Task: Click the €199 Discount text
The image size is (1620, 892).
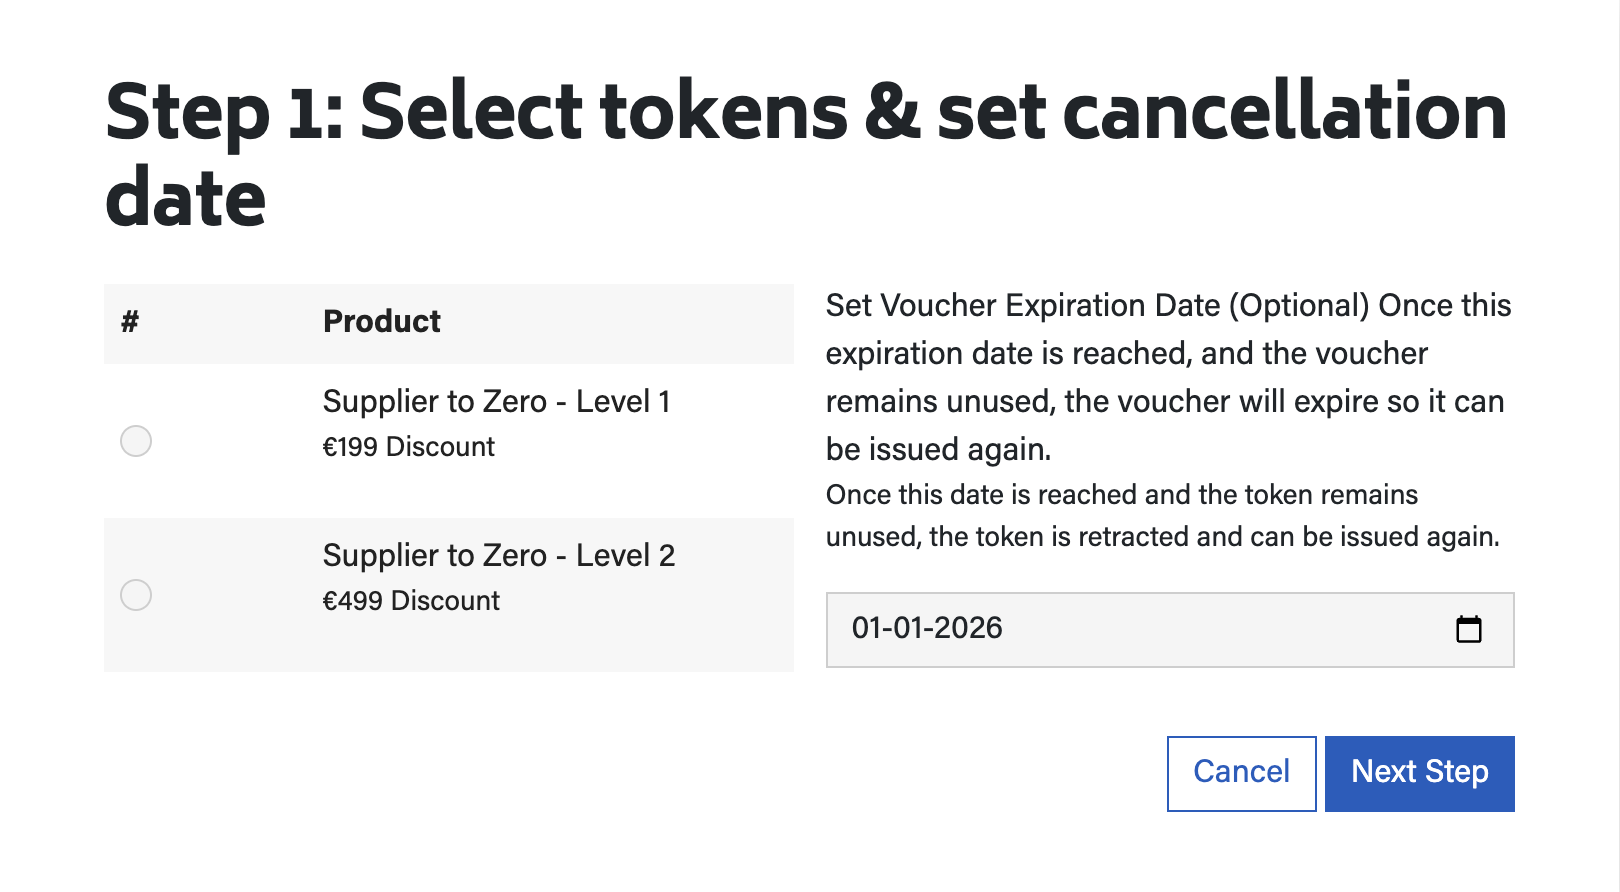Action: (x=408, y=447)
